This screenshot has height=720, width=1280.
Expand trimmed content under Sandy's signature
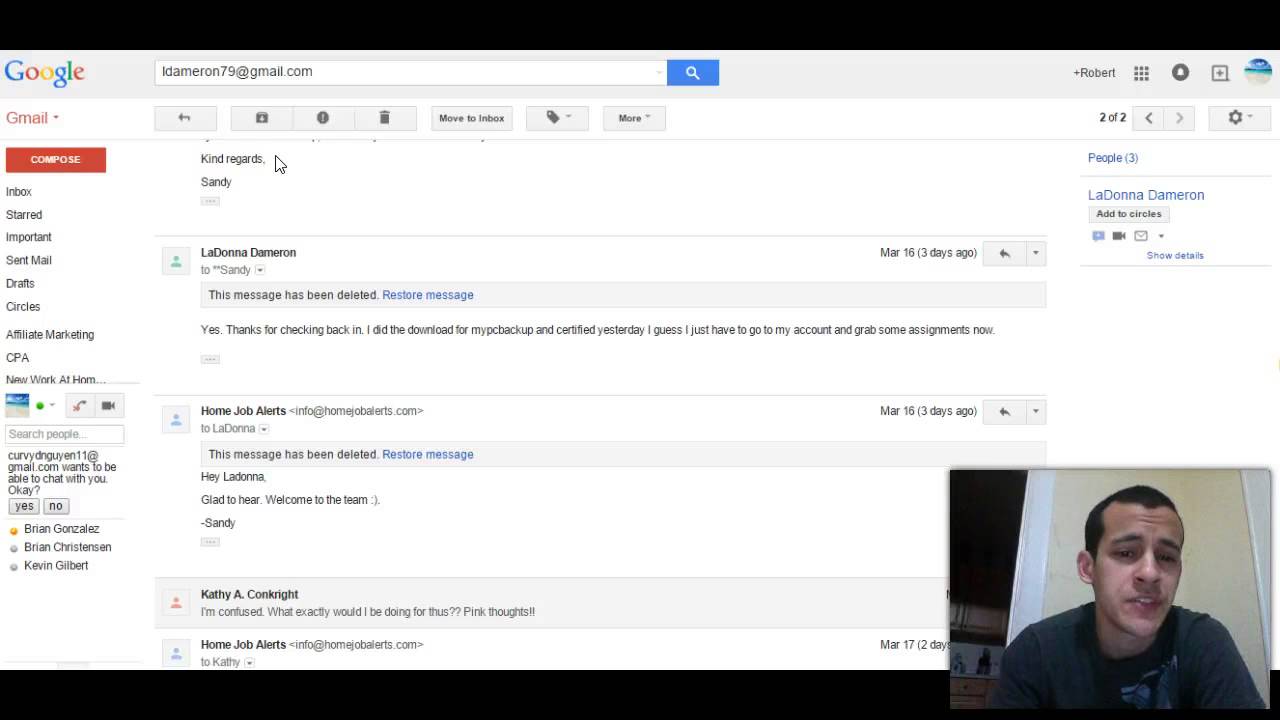[210, 201]
